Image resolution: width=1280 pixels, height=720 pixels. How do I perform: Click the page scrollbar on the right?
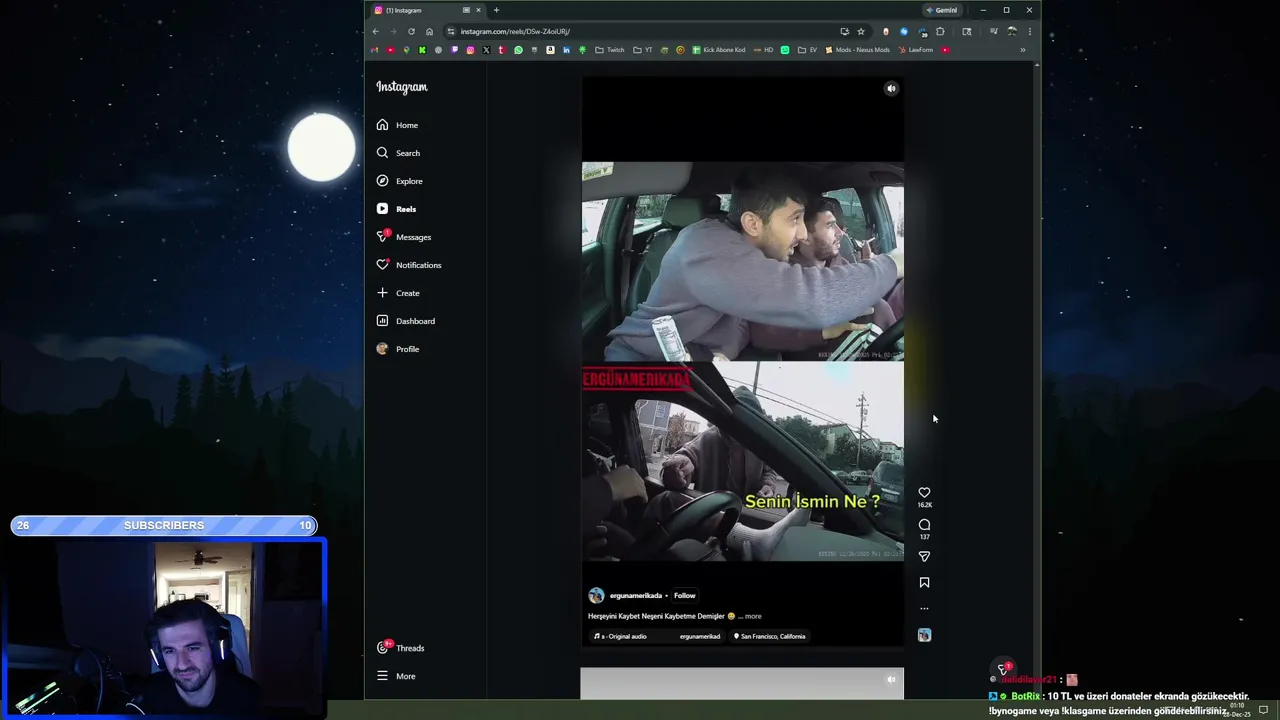tap(1036, 380)
